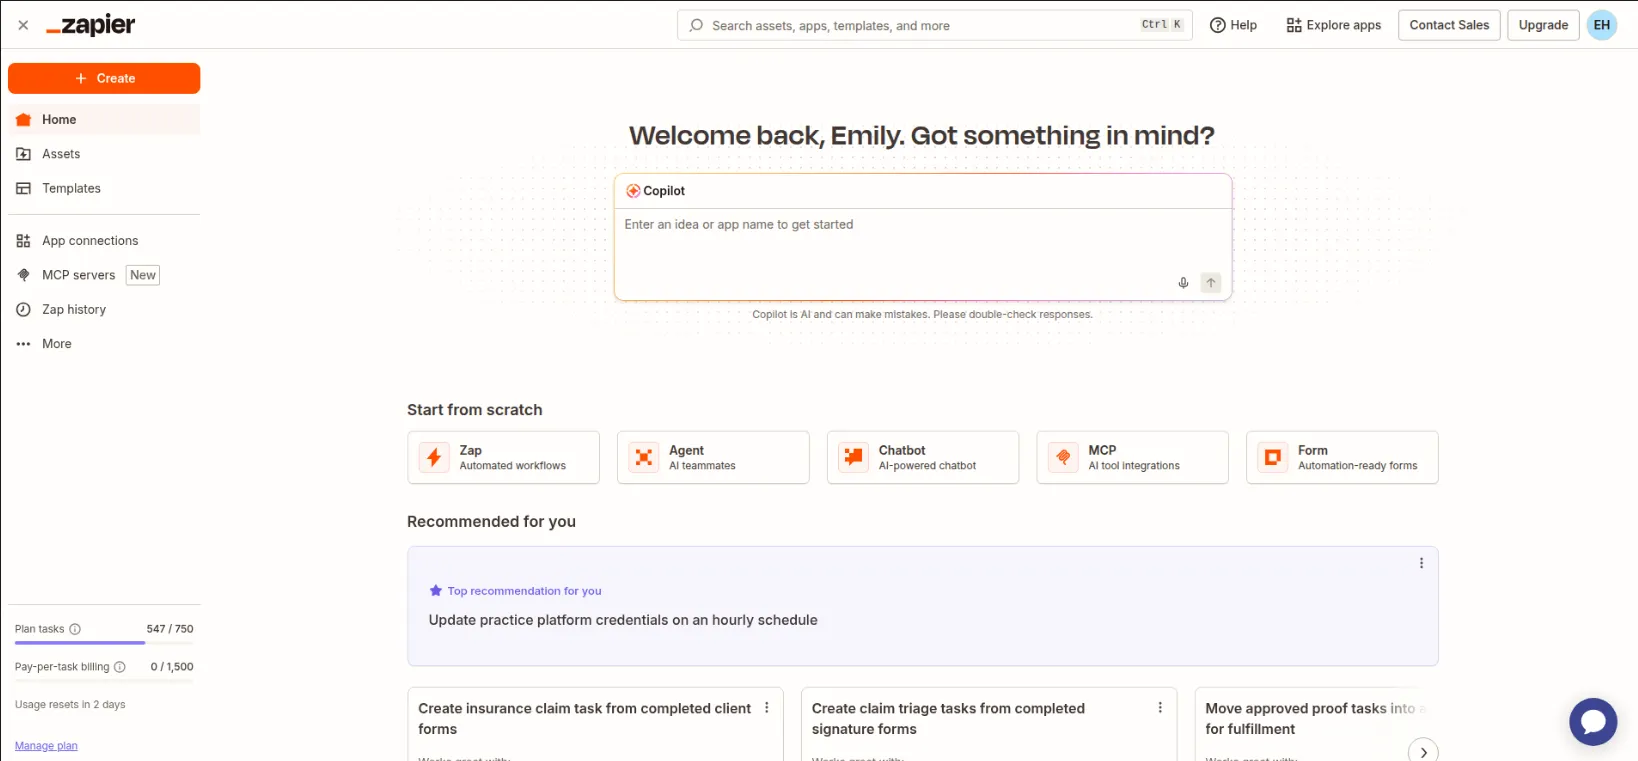Click the Plan tasks usage progress bar
Viewport: 1638px width, 761px height.
click(x=104, y=643)
